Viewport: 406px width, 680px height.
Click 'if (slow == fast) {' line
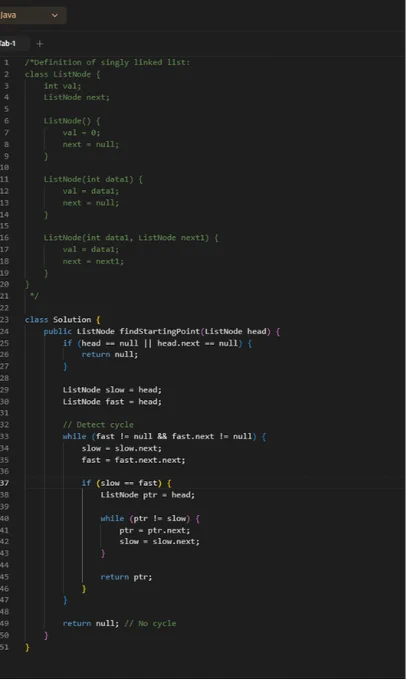click(x=126, y=483)
